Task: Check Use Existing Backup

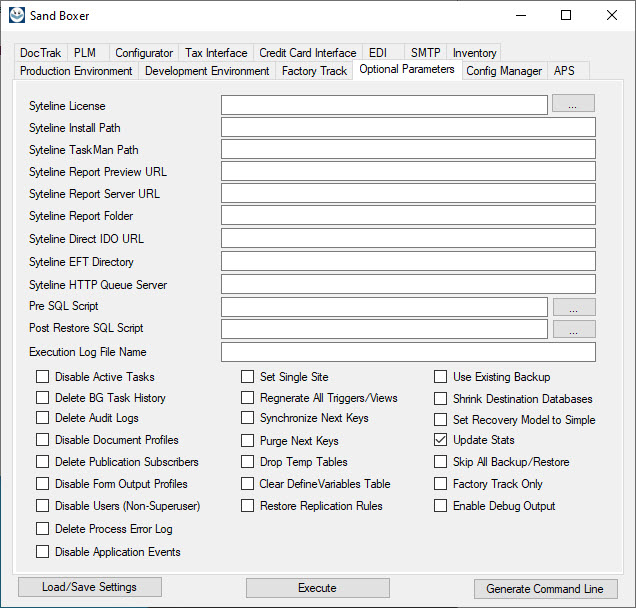Action: pos(441,377)
